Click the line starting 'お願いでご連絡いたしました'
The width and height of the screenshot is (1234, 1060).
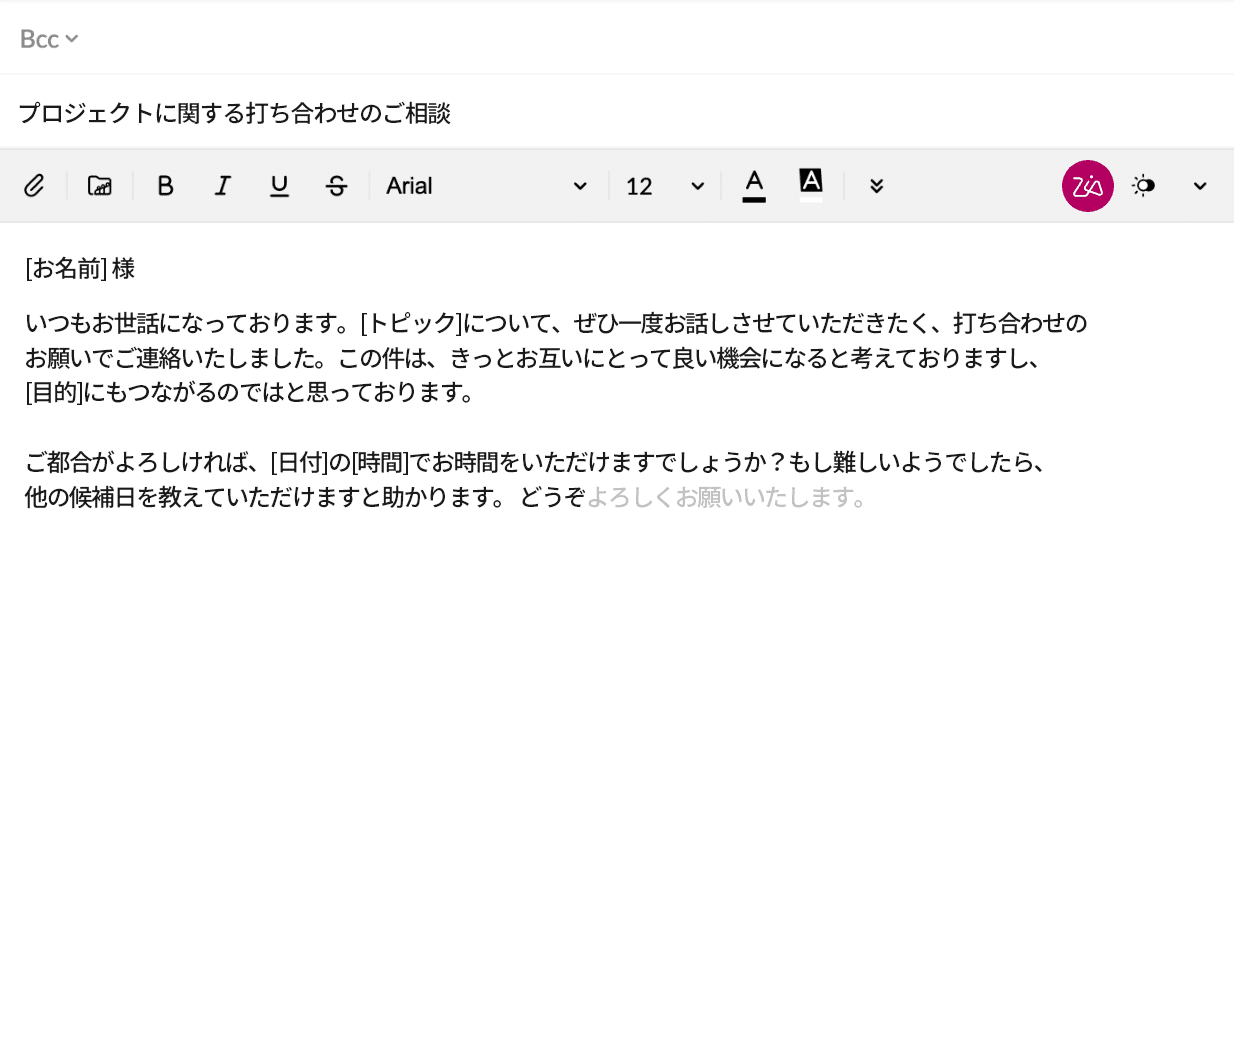533,358
